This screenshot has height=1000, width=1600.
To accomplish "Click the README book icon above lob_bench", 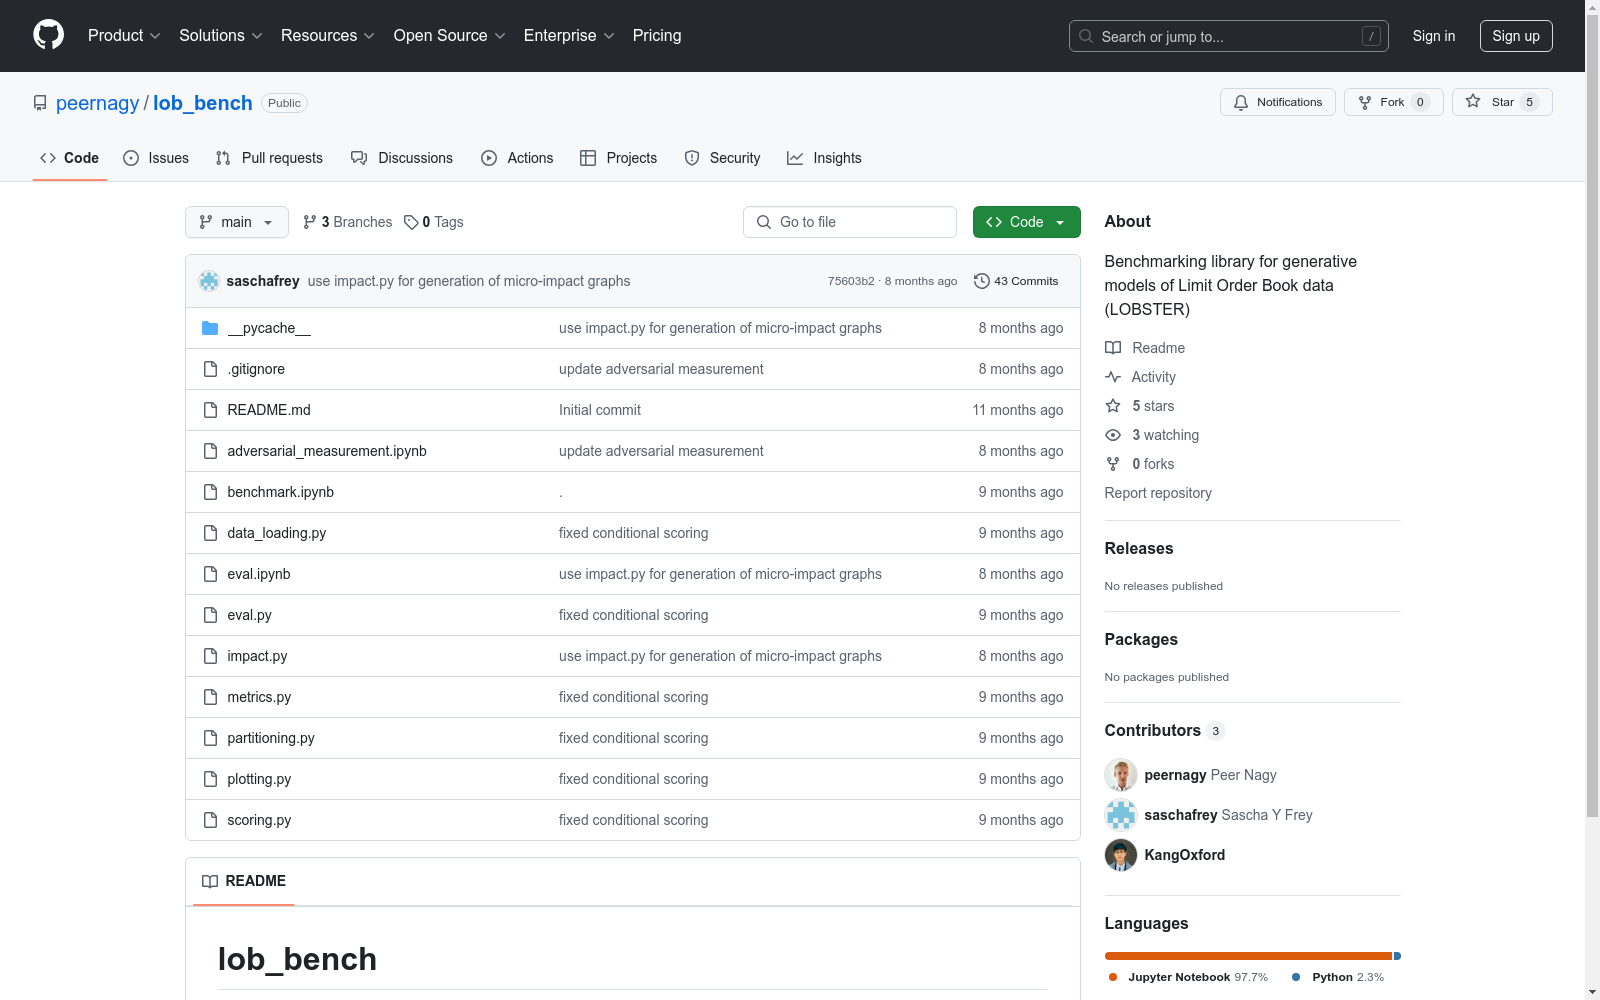I will click(210, 881).
